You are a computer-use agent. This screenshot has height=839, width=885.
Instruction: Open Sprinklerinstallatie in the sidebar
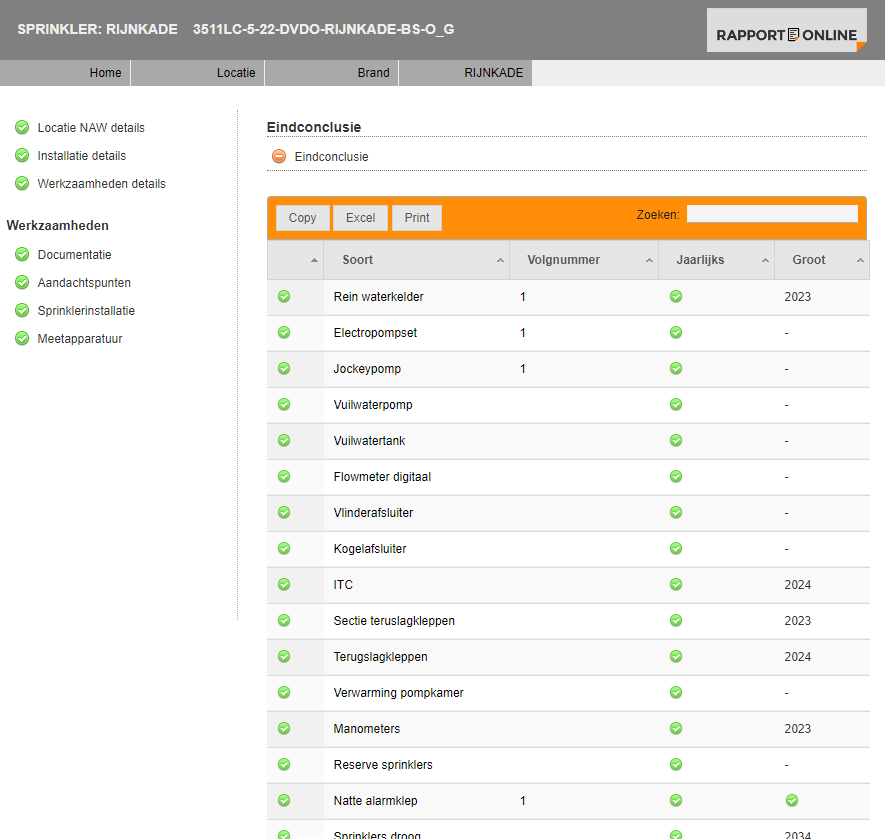(x=86, y=311)
